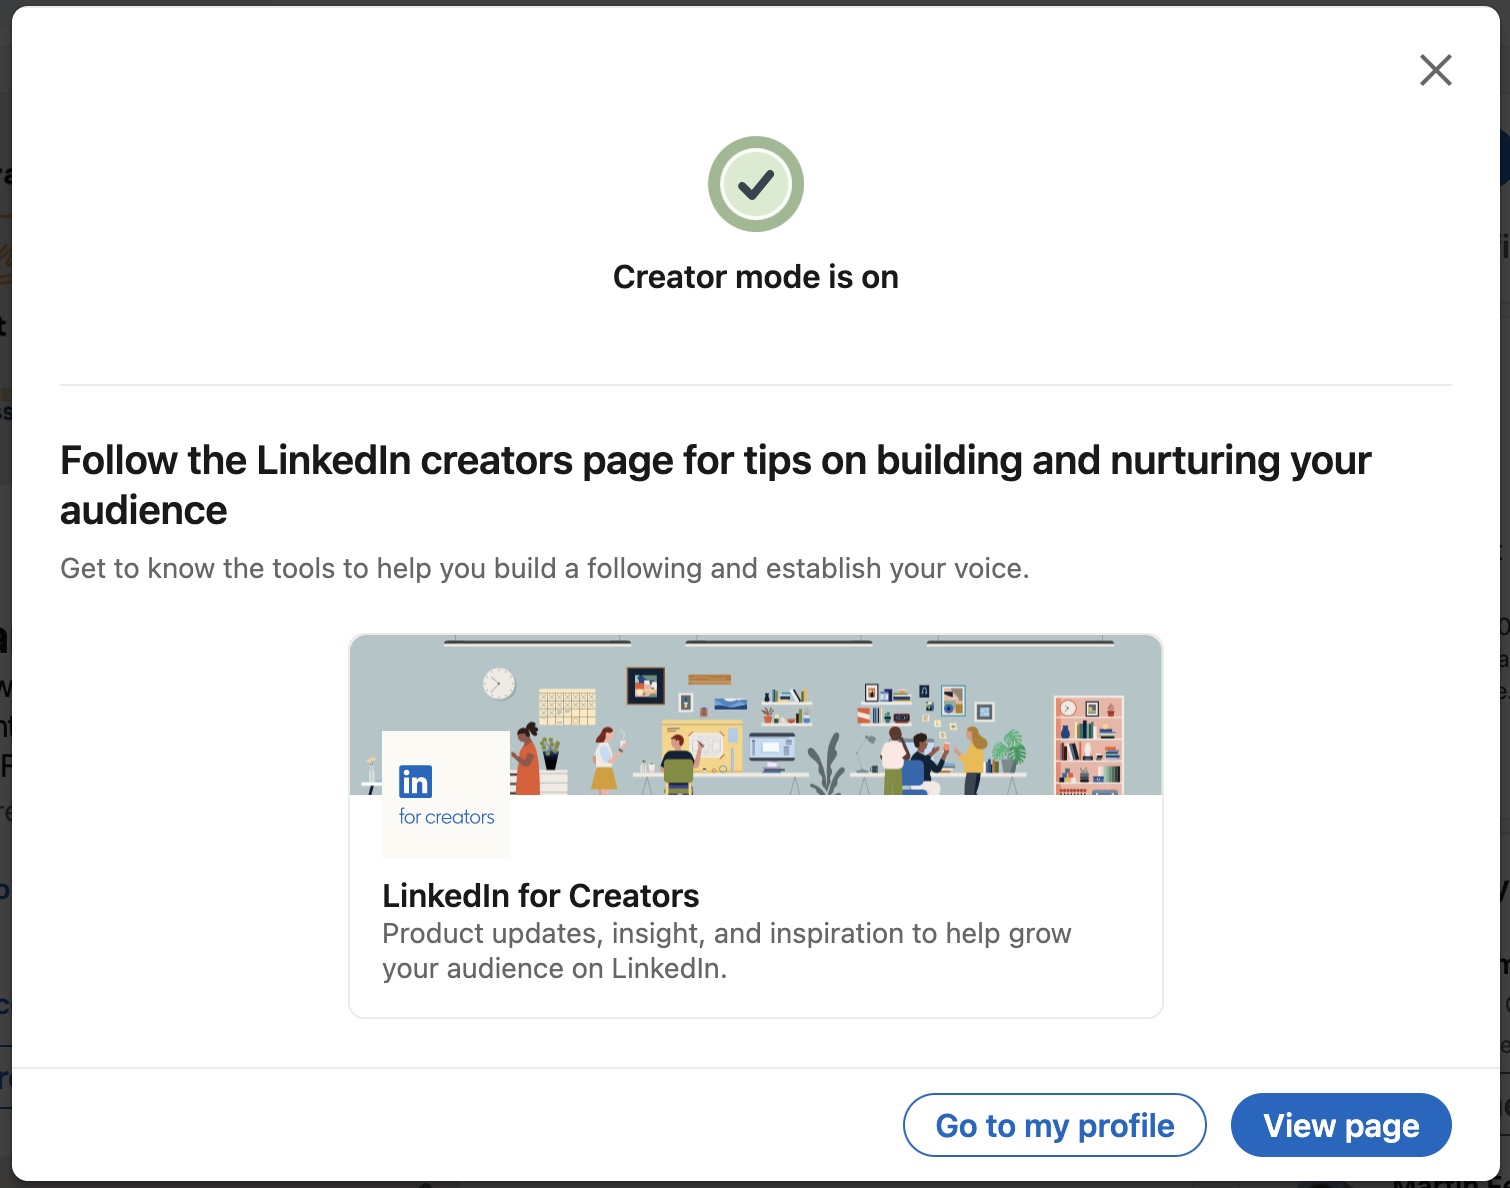
Task: Click the pink bookshelf in the banner
Action: coord(1089,745)
